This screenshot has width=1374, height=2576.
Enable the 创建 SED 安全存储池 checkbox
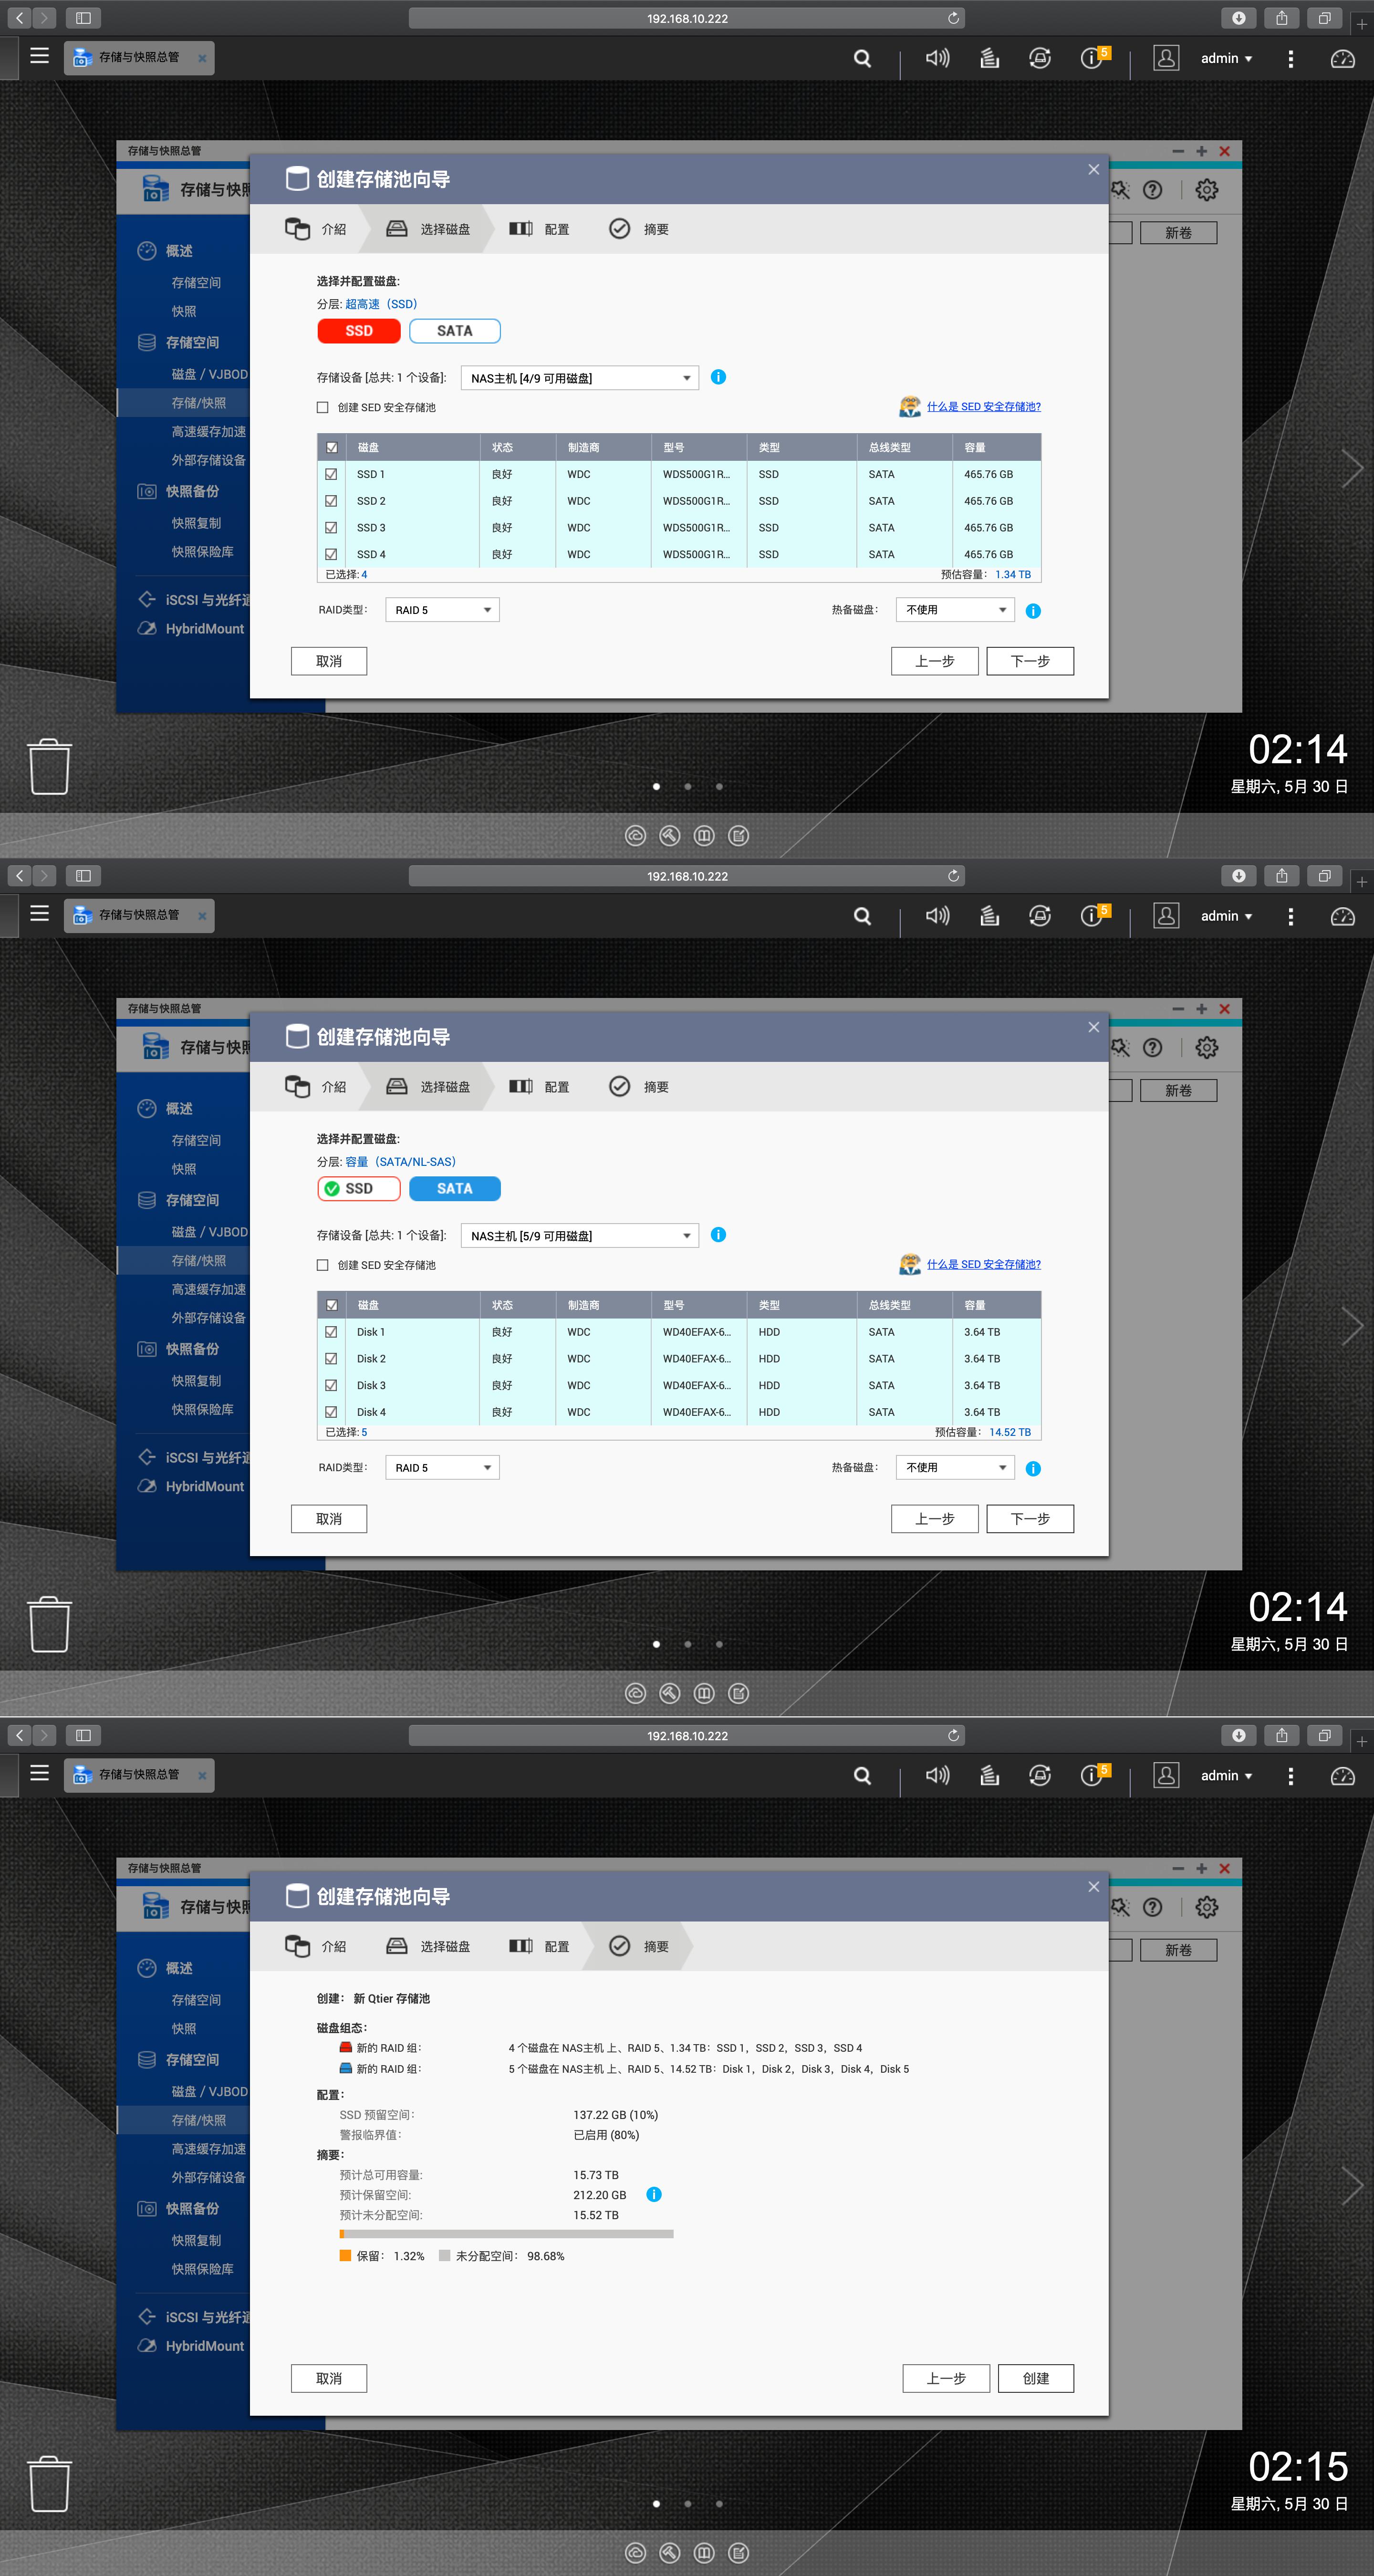(322, 407)
